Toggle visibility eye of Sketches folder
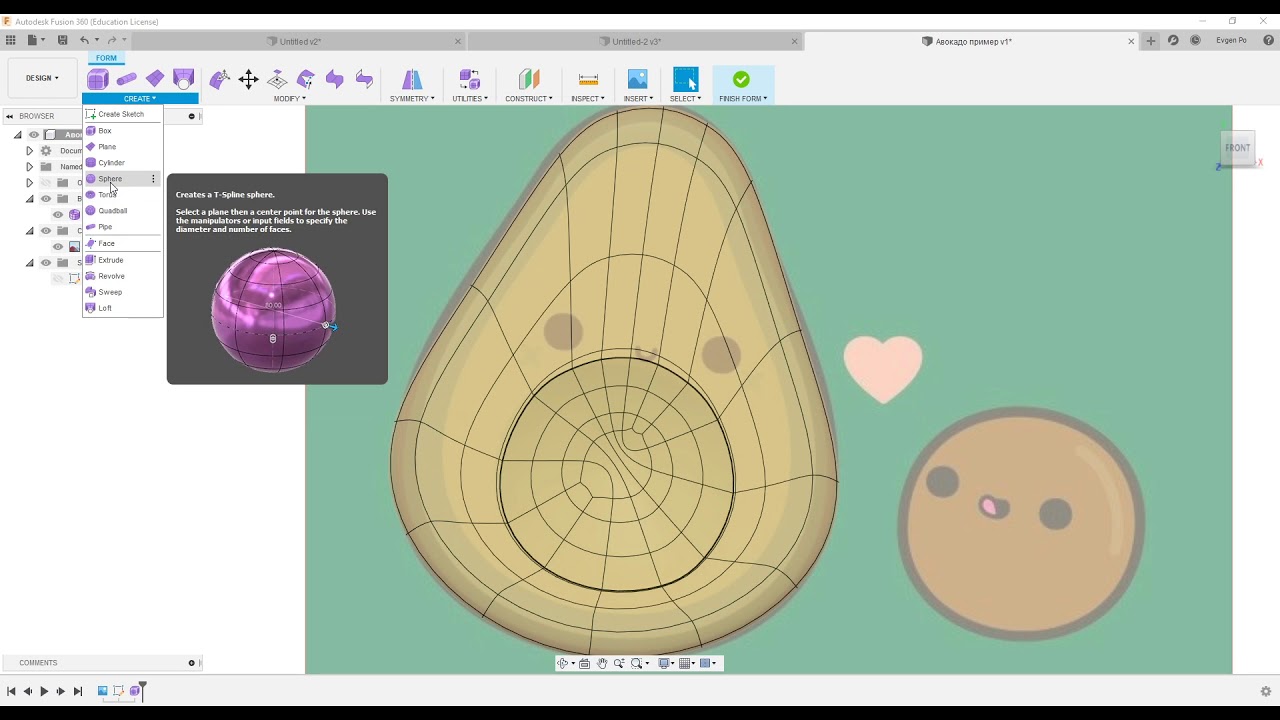The width and height of the screenshot is (1280, 720). 46,263
